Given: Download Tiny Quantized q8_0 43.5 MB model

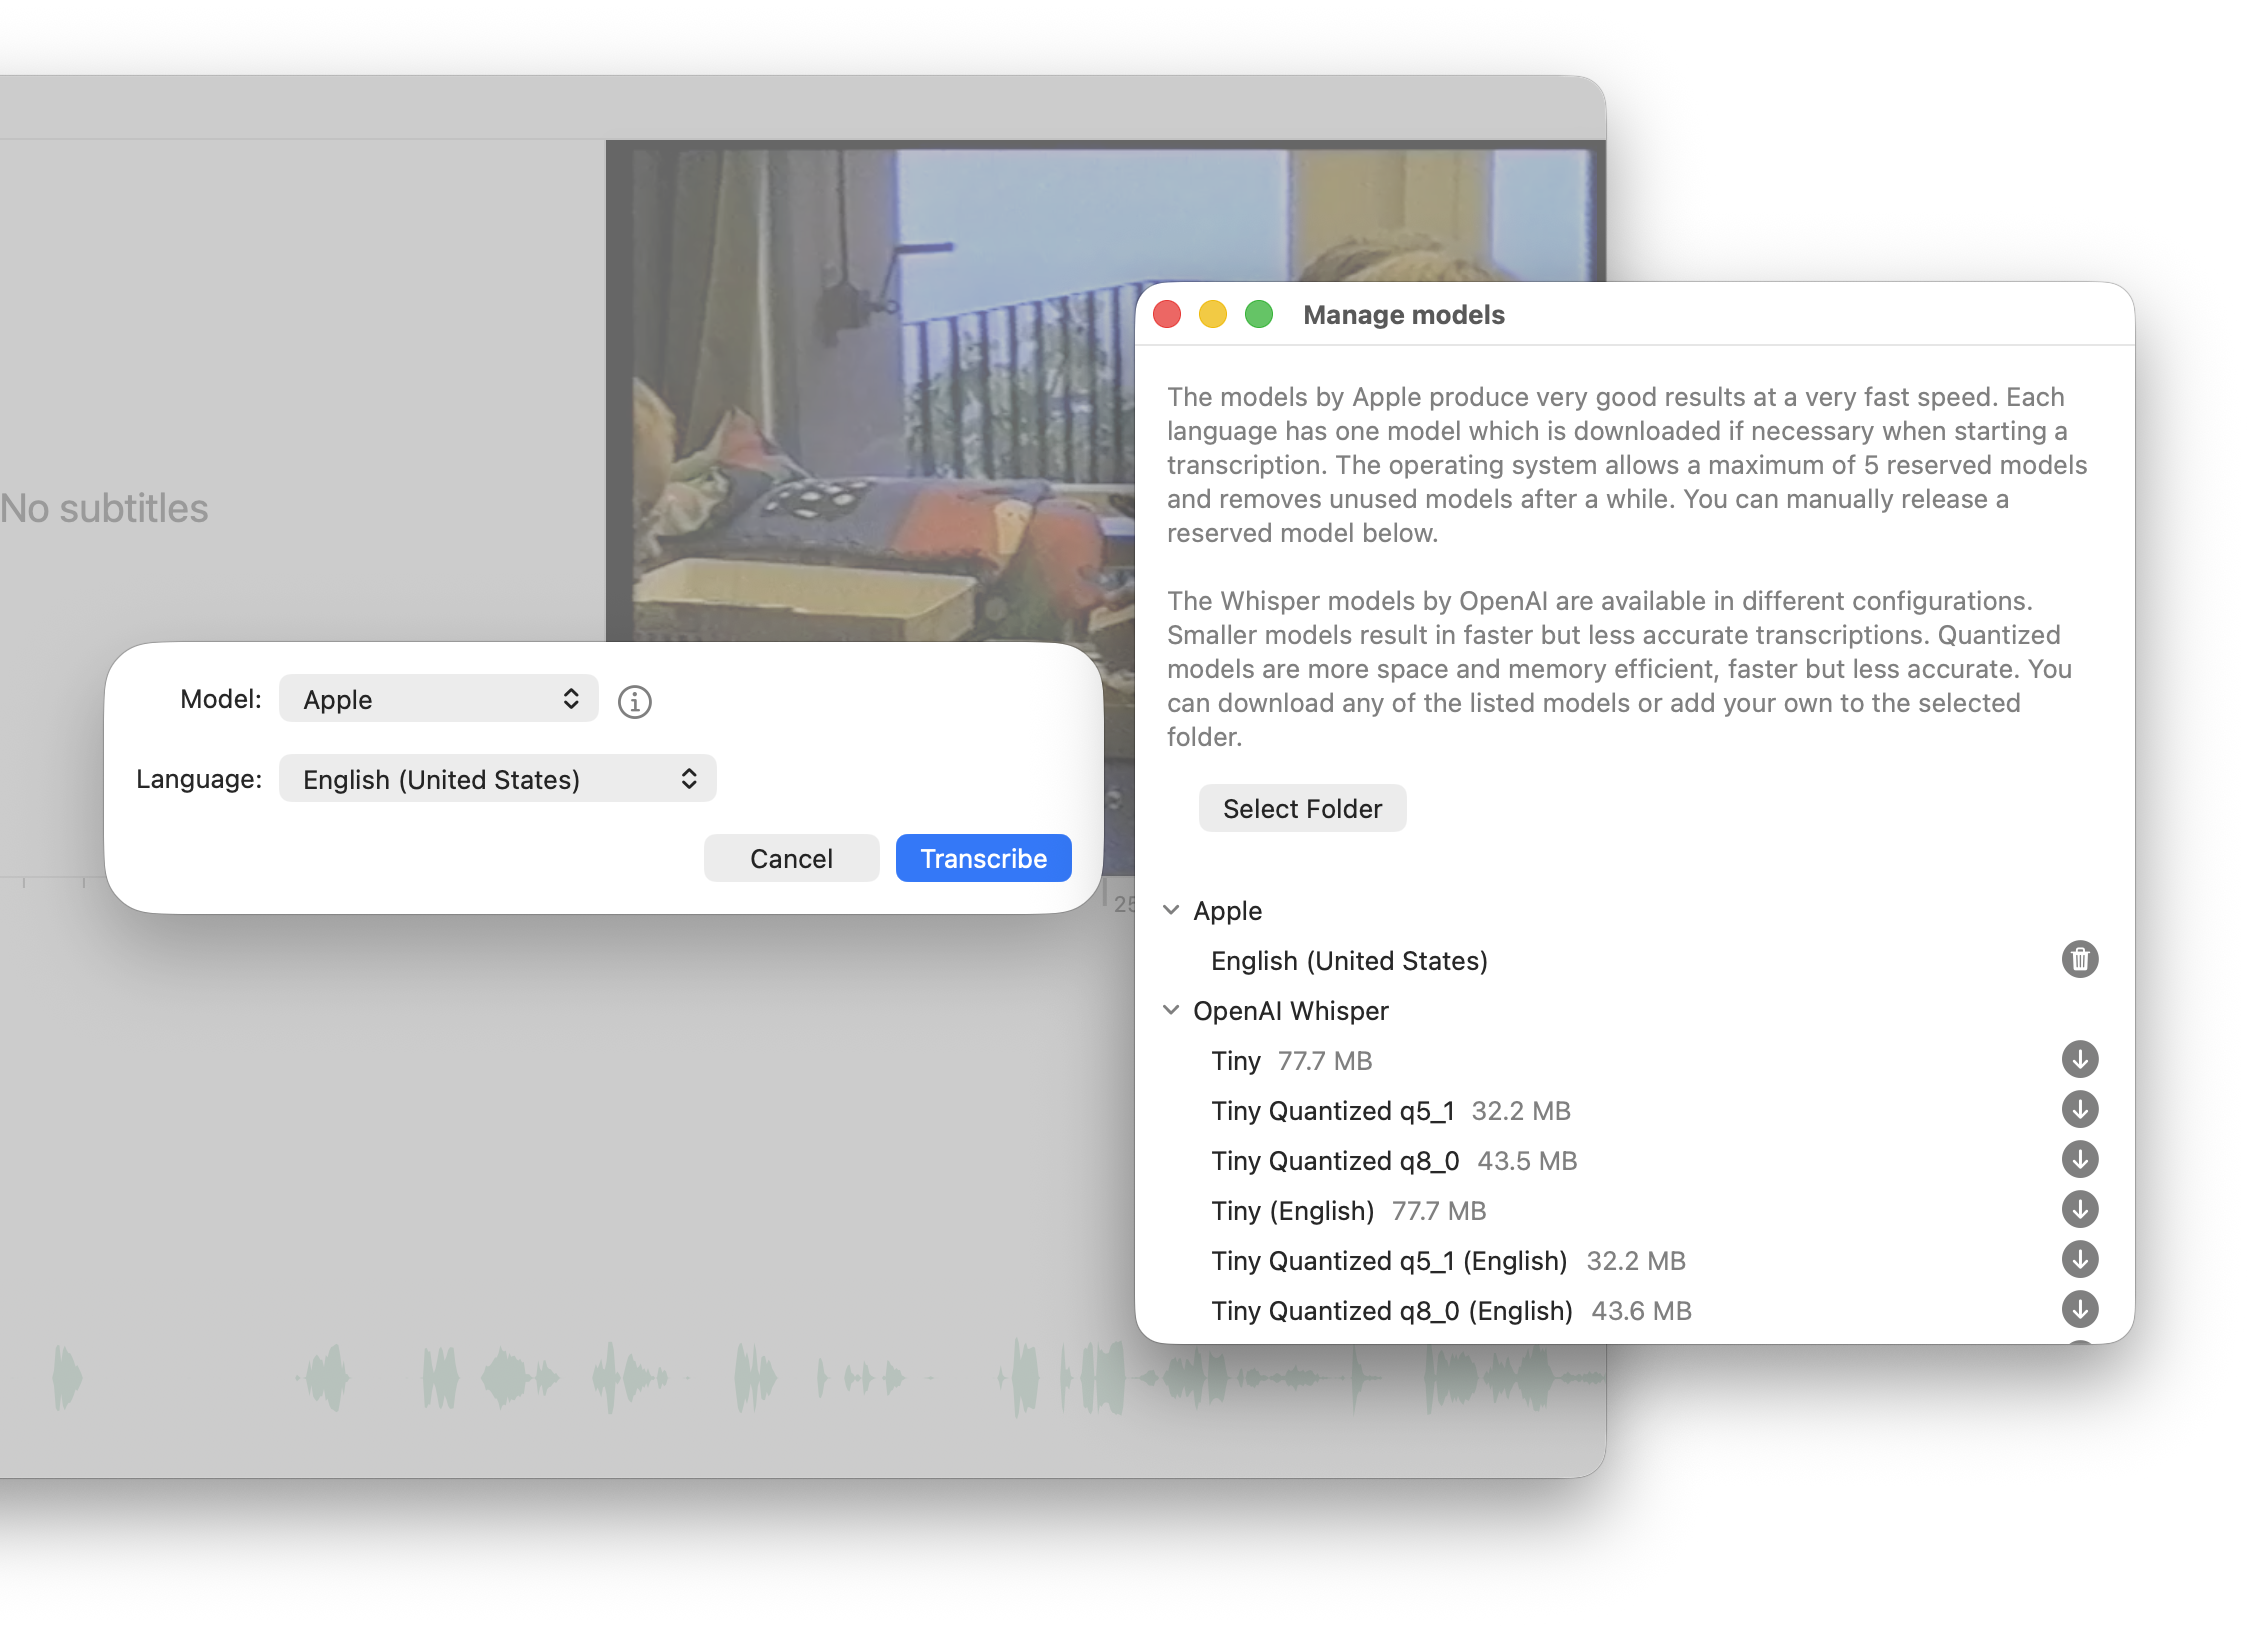Looking at the screenshot, I should 2079,1160.
